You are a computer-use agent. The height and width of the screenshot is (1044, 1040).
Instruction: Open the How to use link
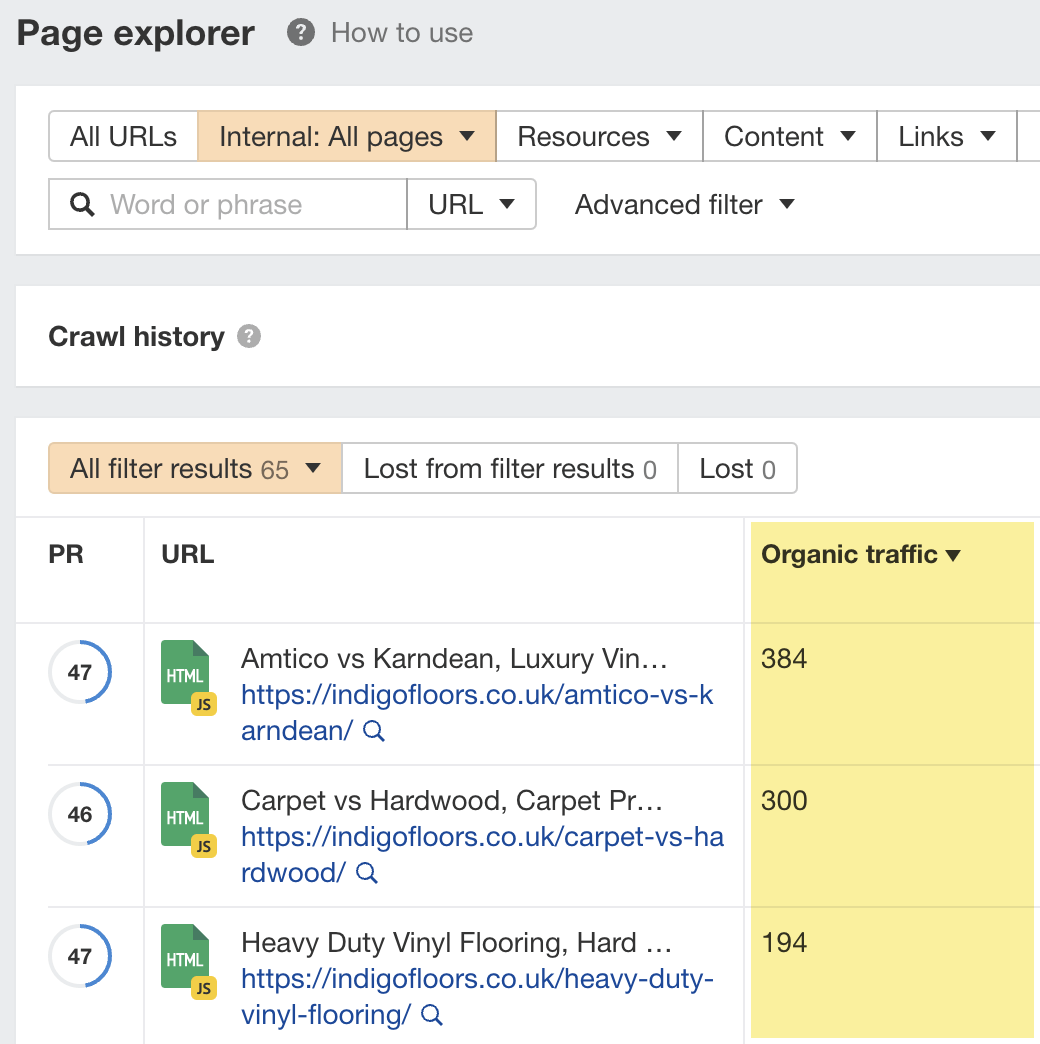point(401,33)
